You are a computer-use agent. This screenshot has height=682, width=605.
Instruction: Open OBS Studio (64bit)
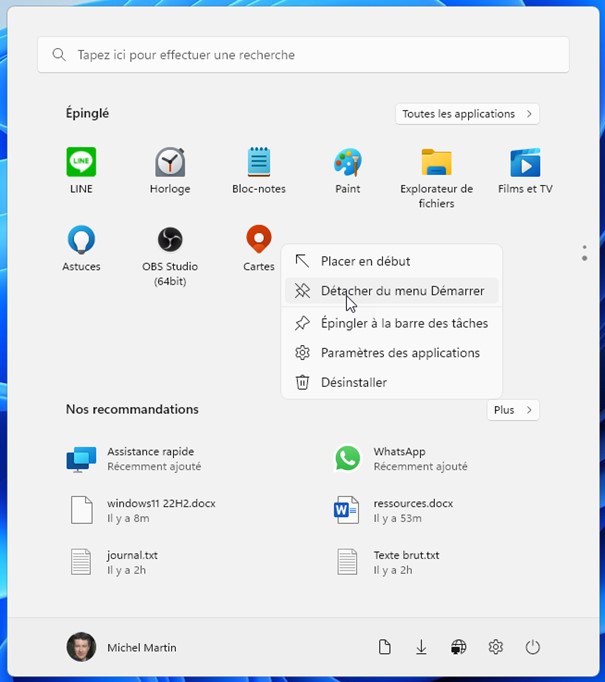[x=170, y=240]
